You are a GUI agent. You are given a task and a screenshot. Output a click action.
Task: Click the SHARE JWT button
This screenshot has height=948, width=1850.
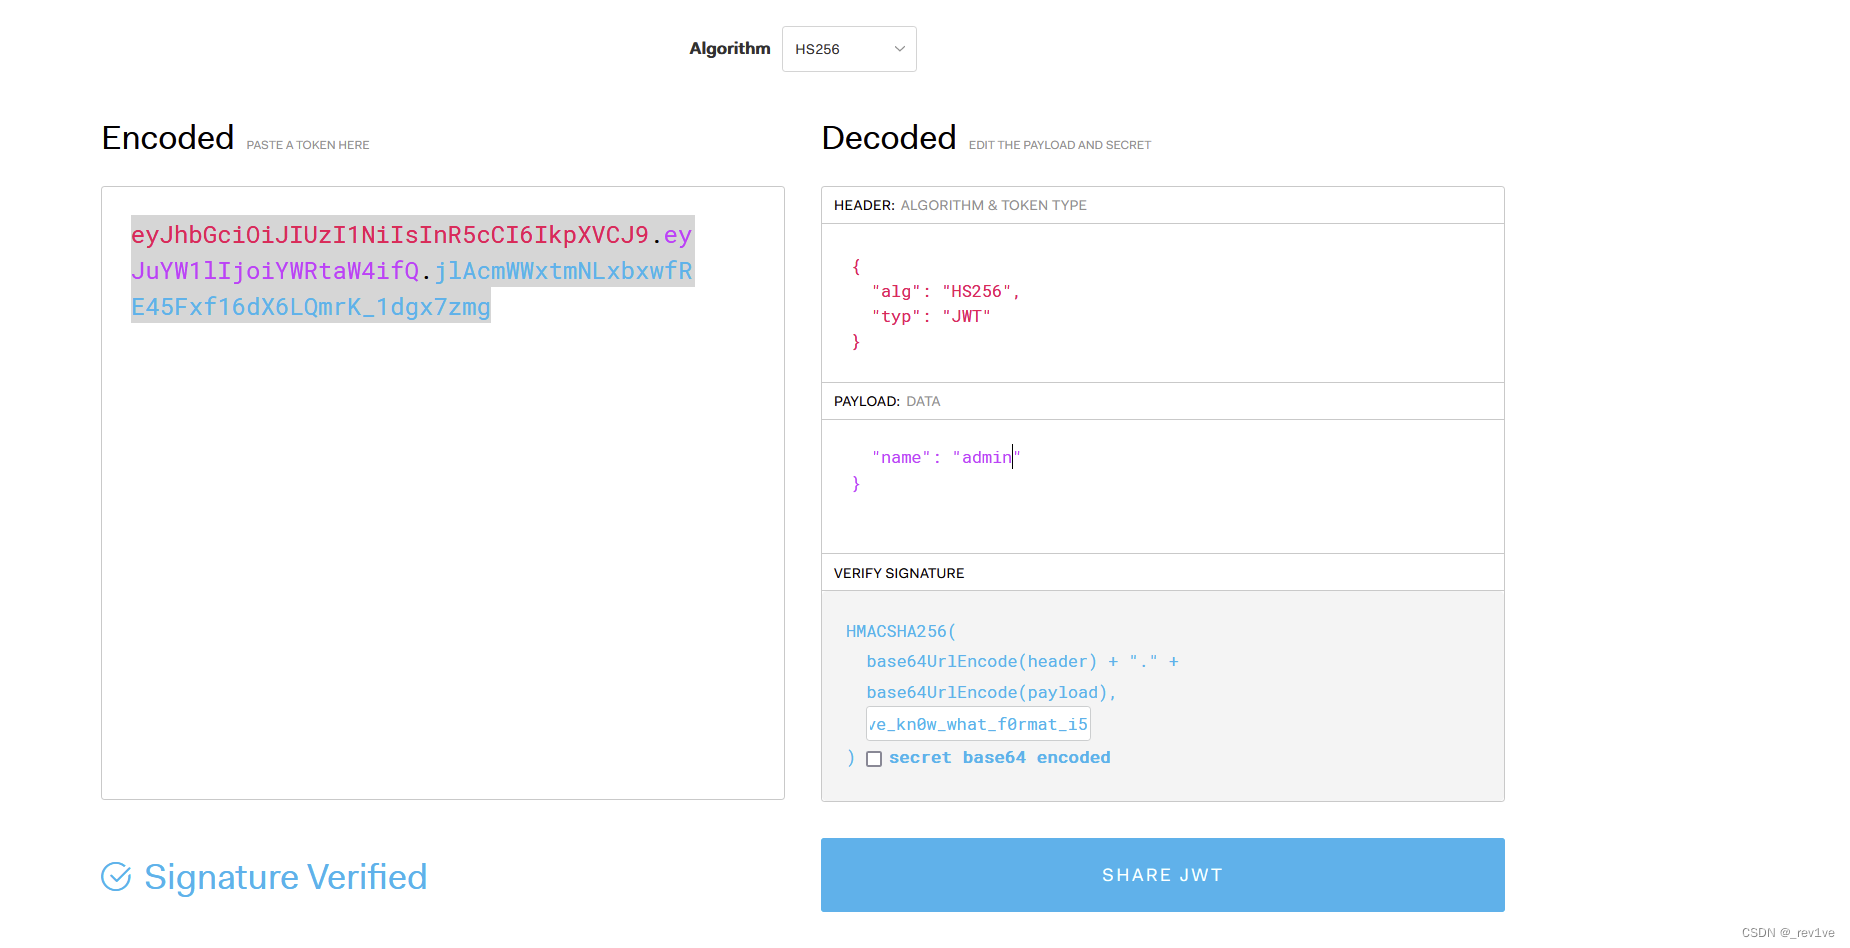point(1162,875)
